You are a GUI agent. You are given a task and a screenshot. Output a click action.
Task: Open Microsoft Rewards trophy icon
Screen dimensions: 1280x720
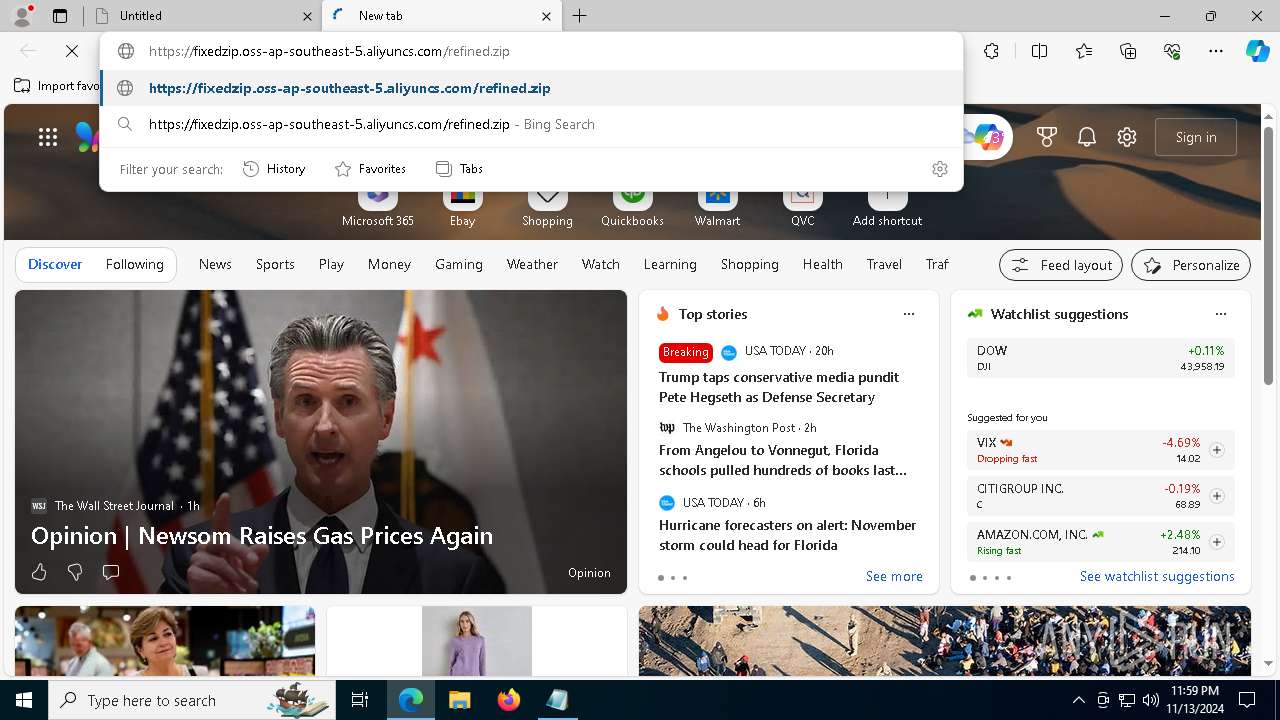[1047, 137]
